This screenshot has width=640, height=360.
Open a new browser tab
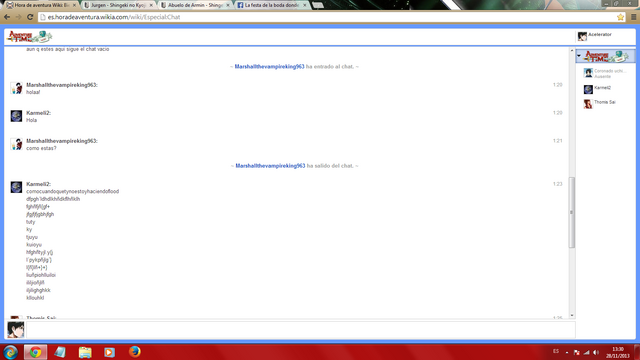pos(318,5)
